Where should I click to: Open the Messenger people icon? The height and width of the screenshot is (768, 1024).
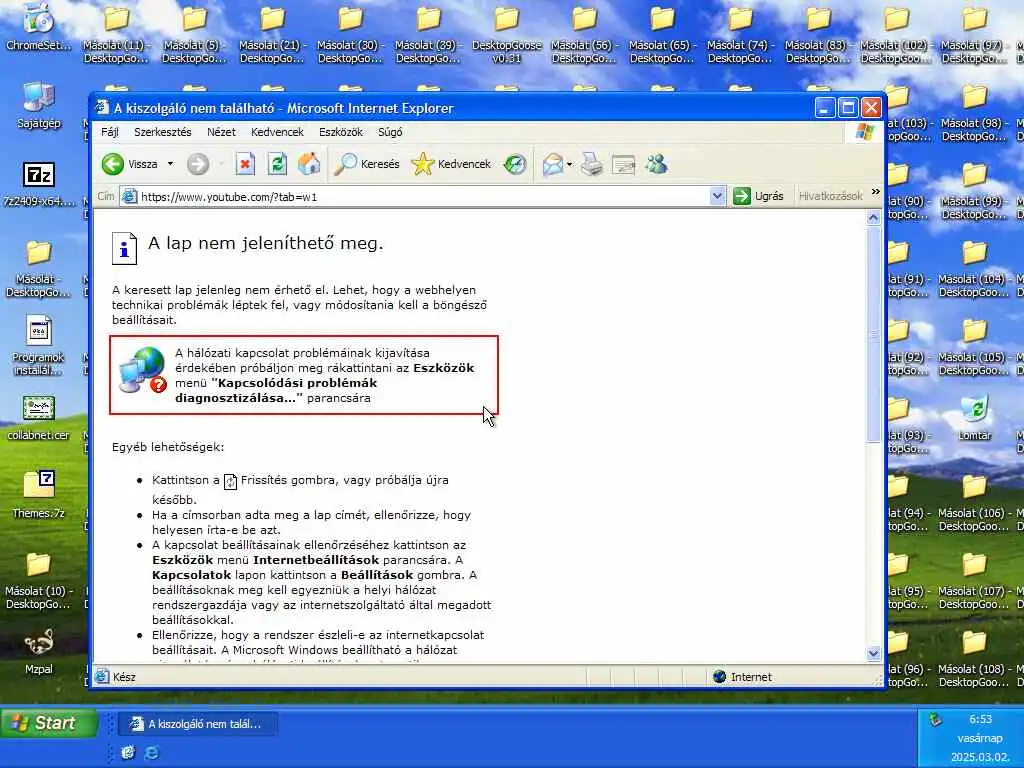pyautogui.click(x=656, y=164)
